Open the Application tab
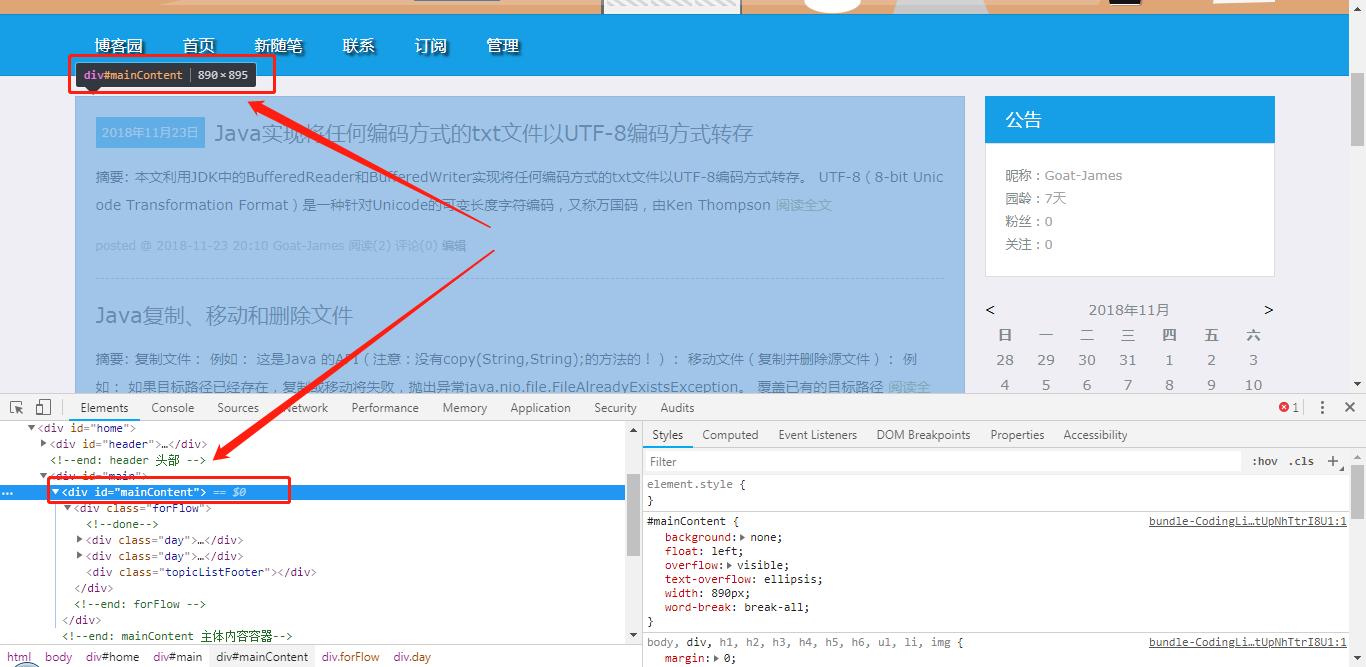The image size is (1366, 667). [x=540, y=408]
